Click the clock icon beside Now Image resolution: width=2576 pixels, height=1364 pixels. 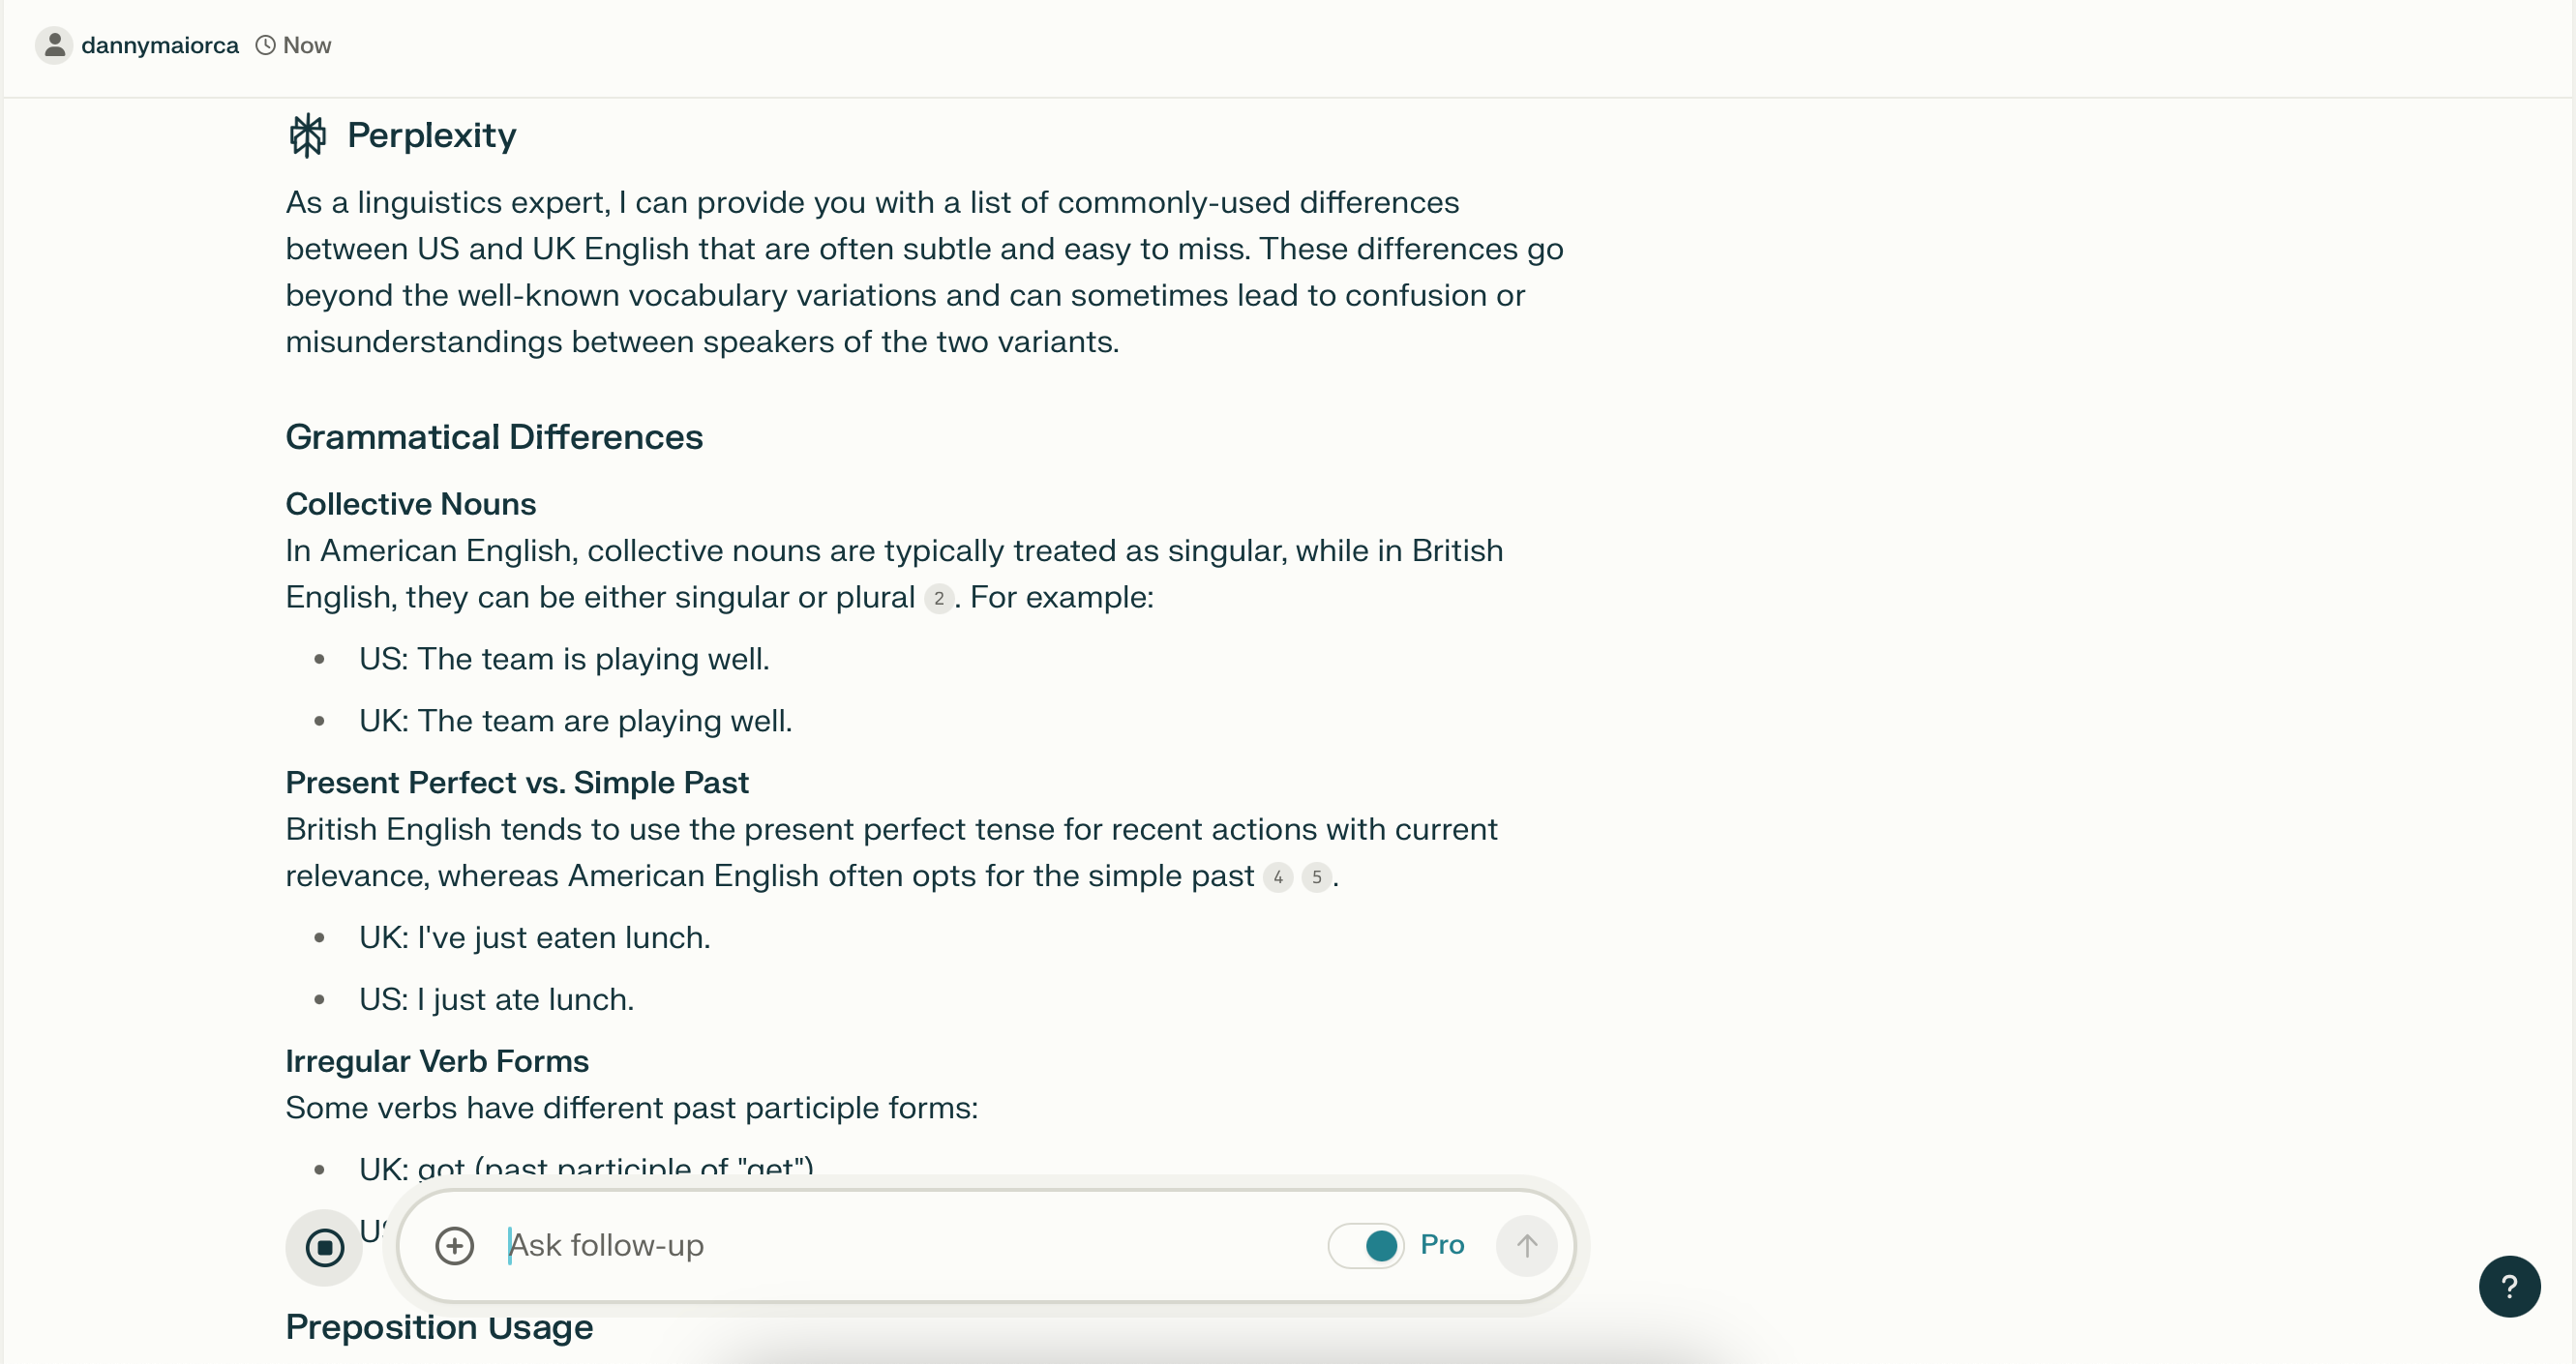tap(265, 45)
